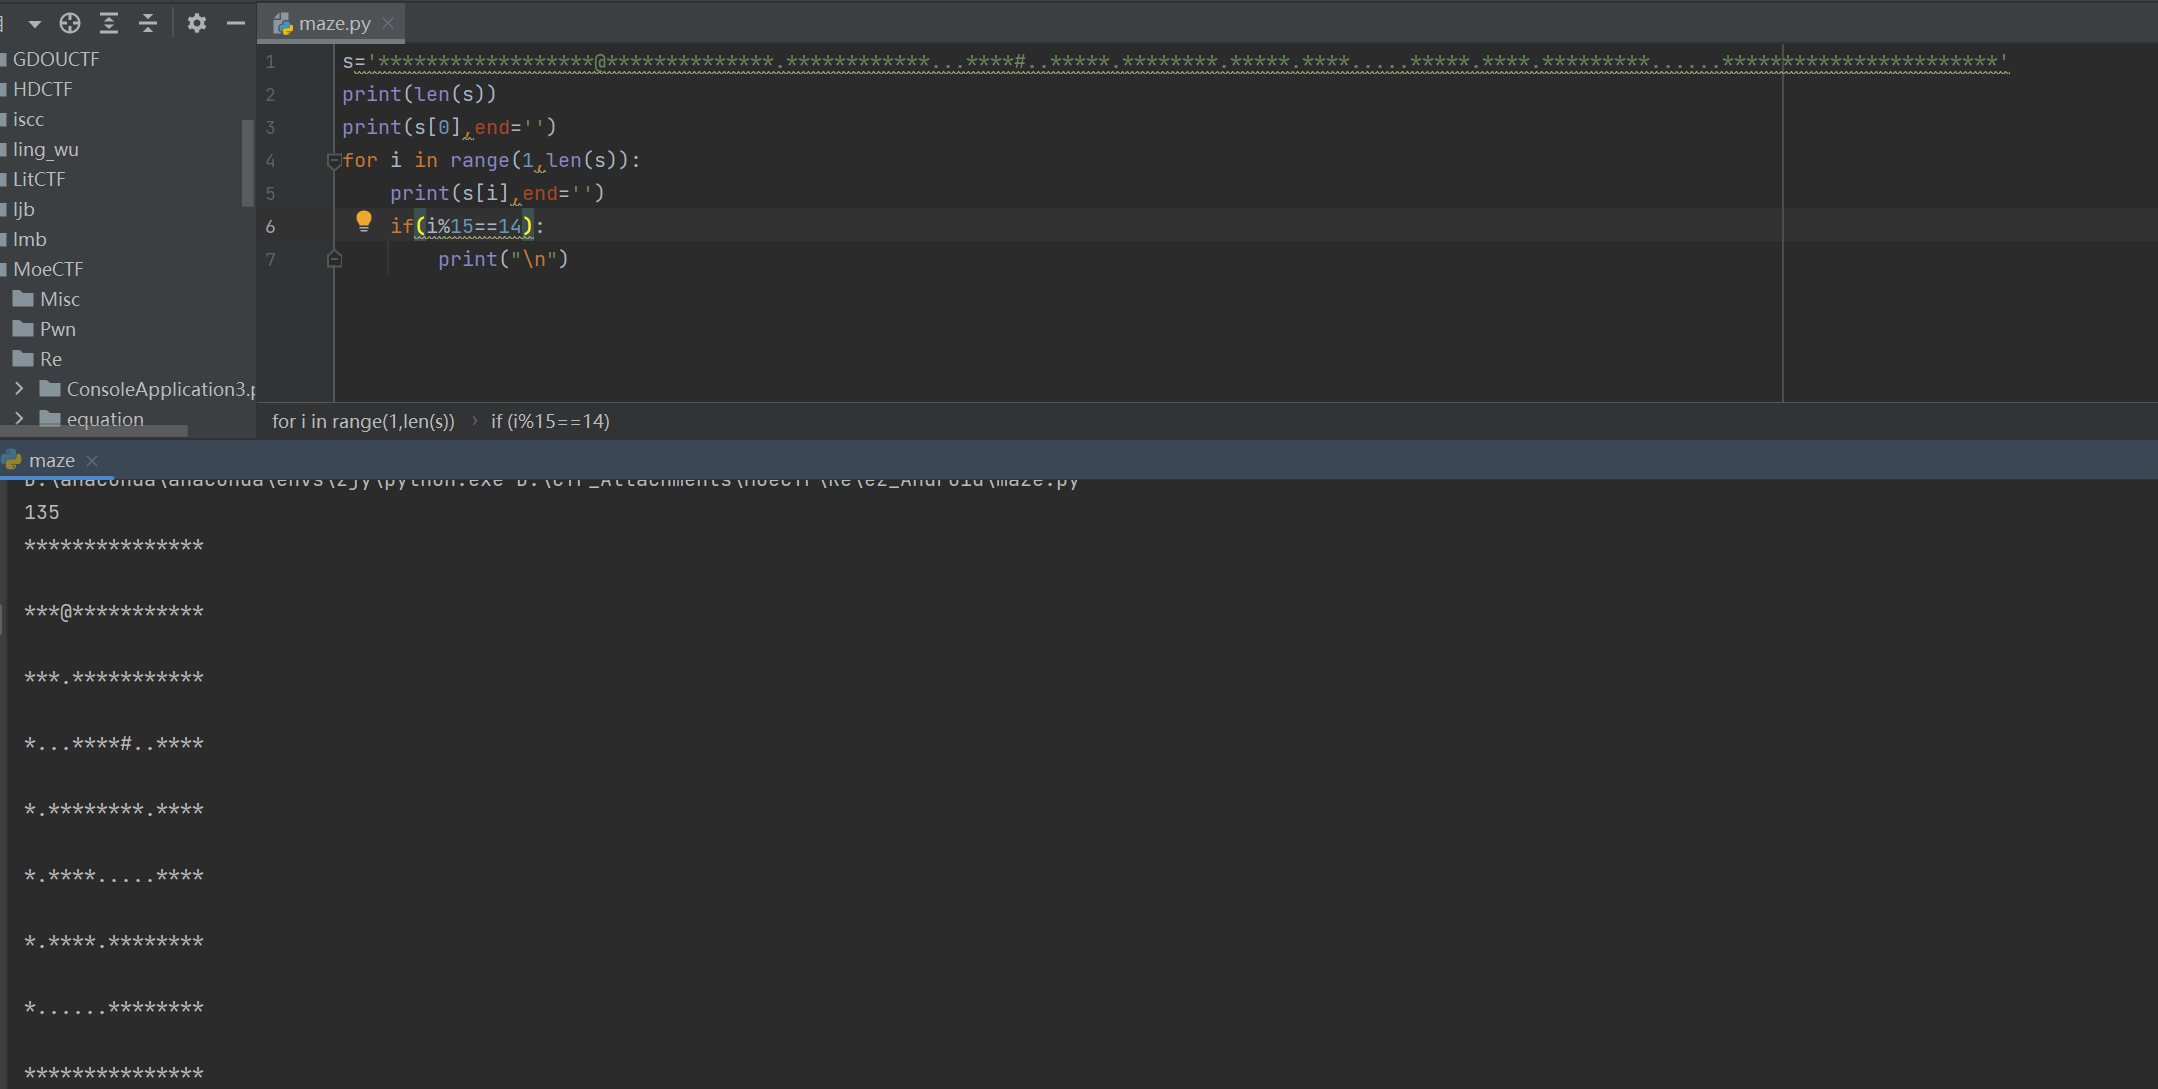Select the maze run tool tab
2158x1089 pixels.
click(51, 460)
